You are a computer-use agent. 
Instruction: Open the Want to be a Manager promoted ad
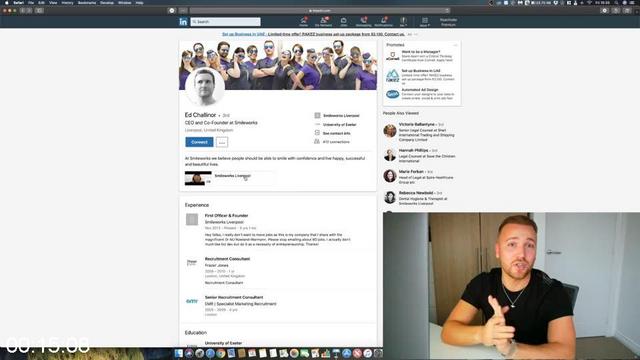pyautogui.click(x=420, y=56)
